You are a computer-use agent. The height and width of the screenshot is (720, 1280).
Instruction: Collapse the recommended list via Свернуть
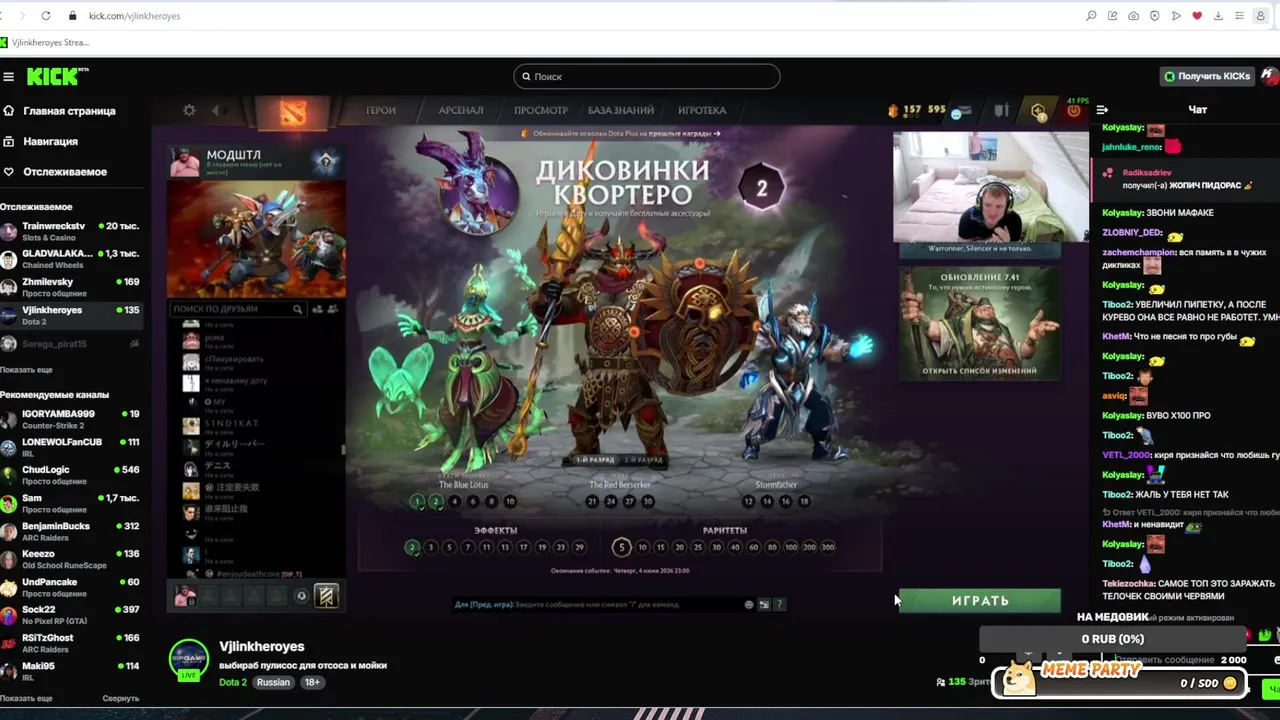click(x=120, y=698)
